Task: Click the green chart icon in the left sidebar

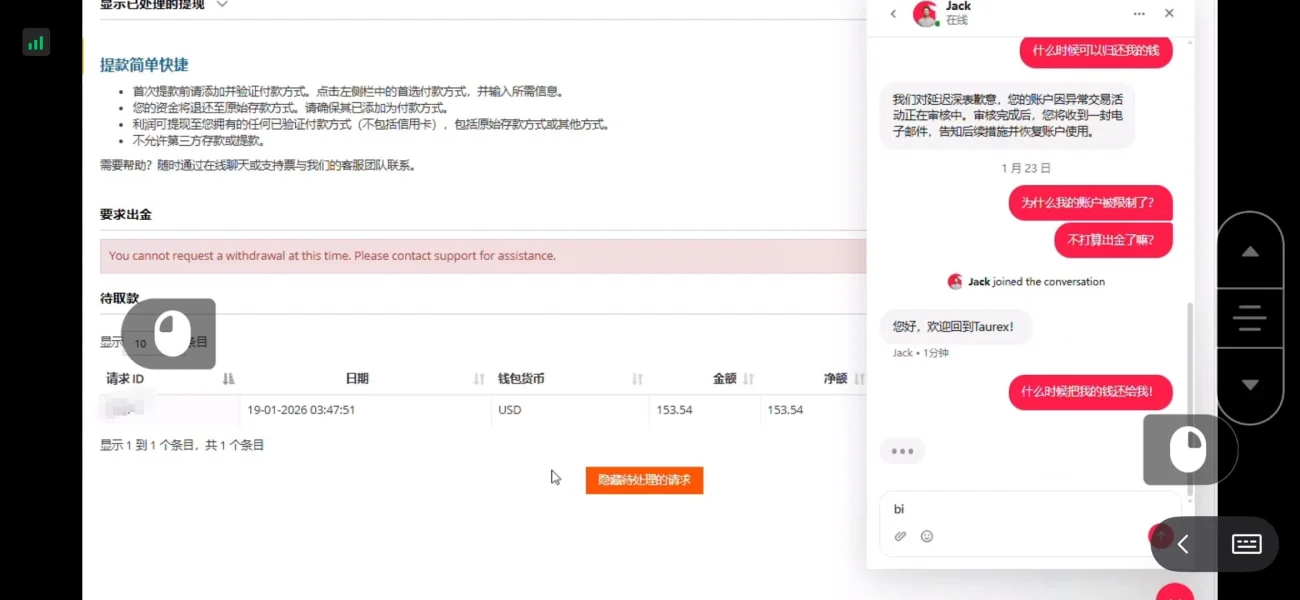Action: coord(35,42)
